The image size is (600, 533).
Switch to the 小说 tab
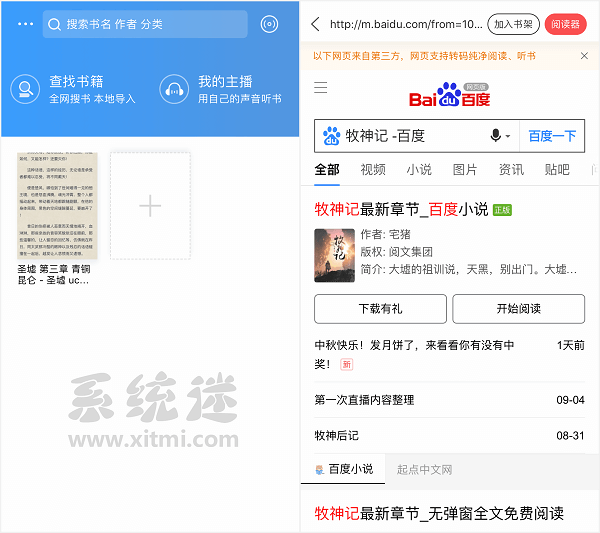(419, 170)
